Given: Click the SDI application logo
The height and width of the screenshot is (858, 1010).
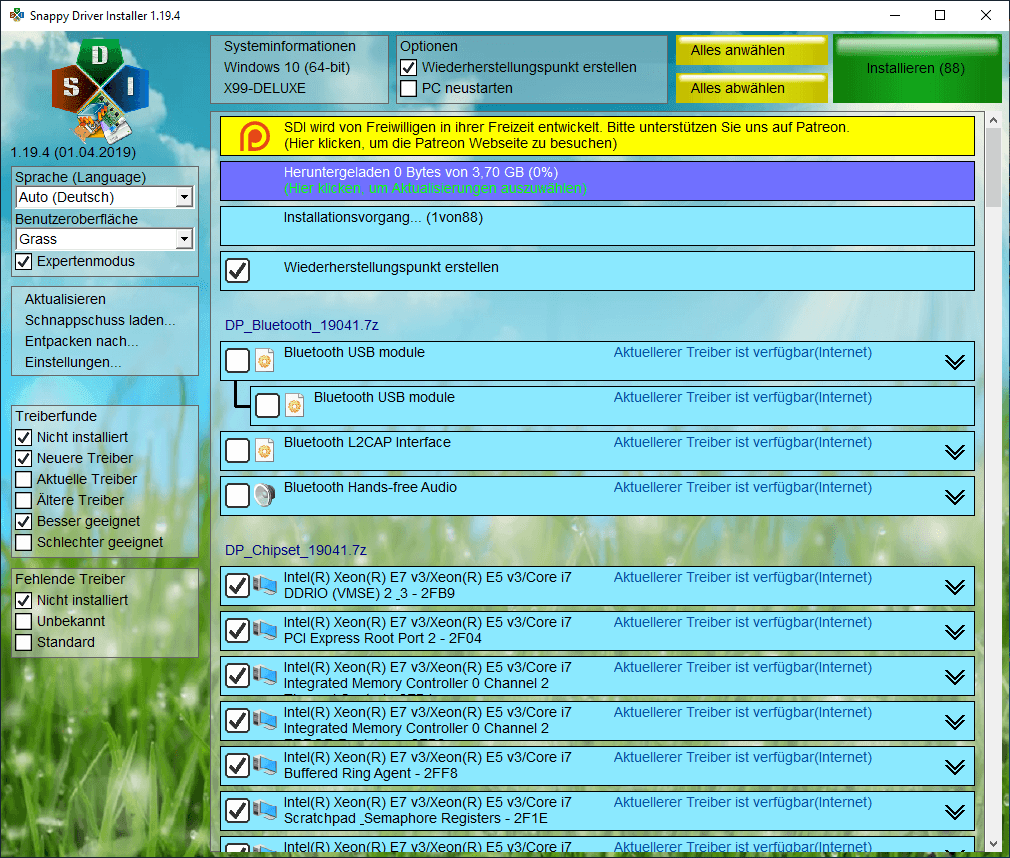Looking at the screenshot, I should (99, 89).
